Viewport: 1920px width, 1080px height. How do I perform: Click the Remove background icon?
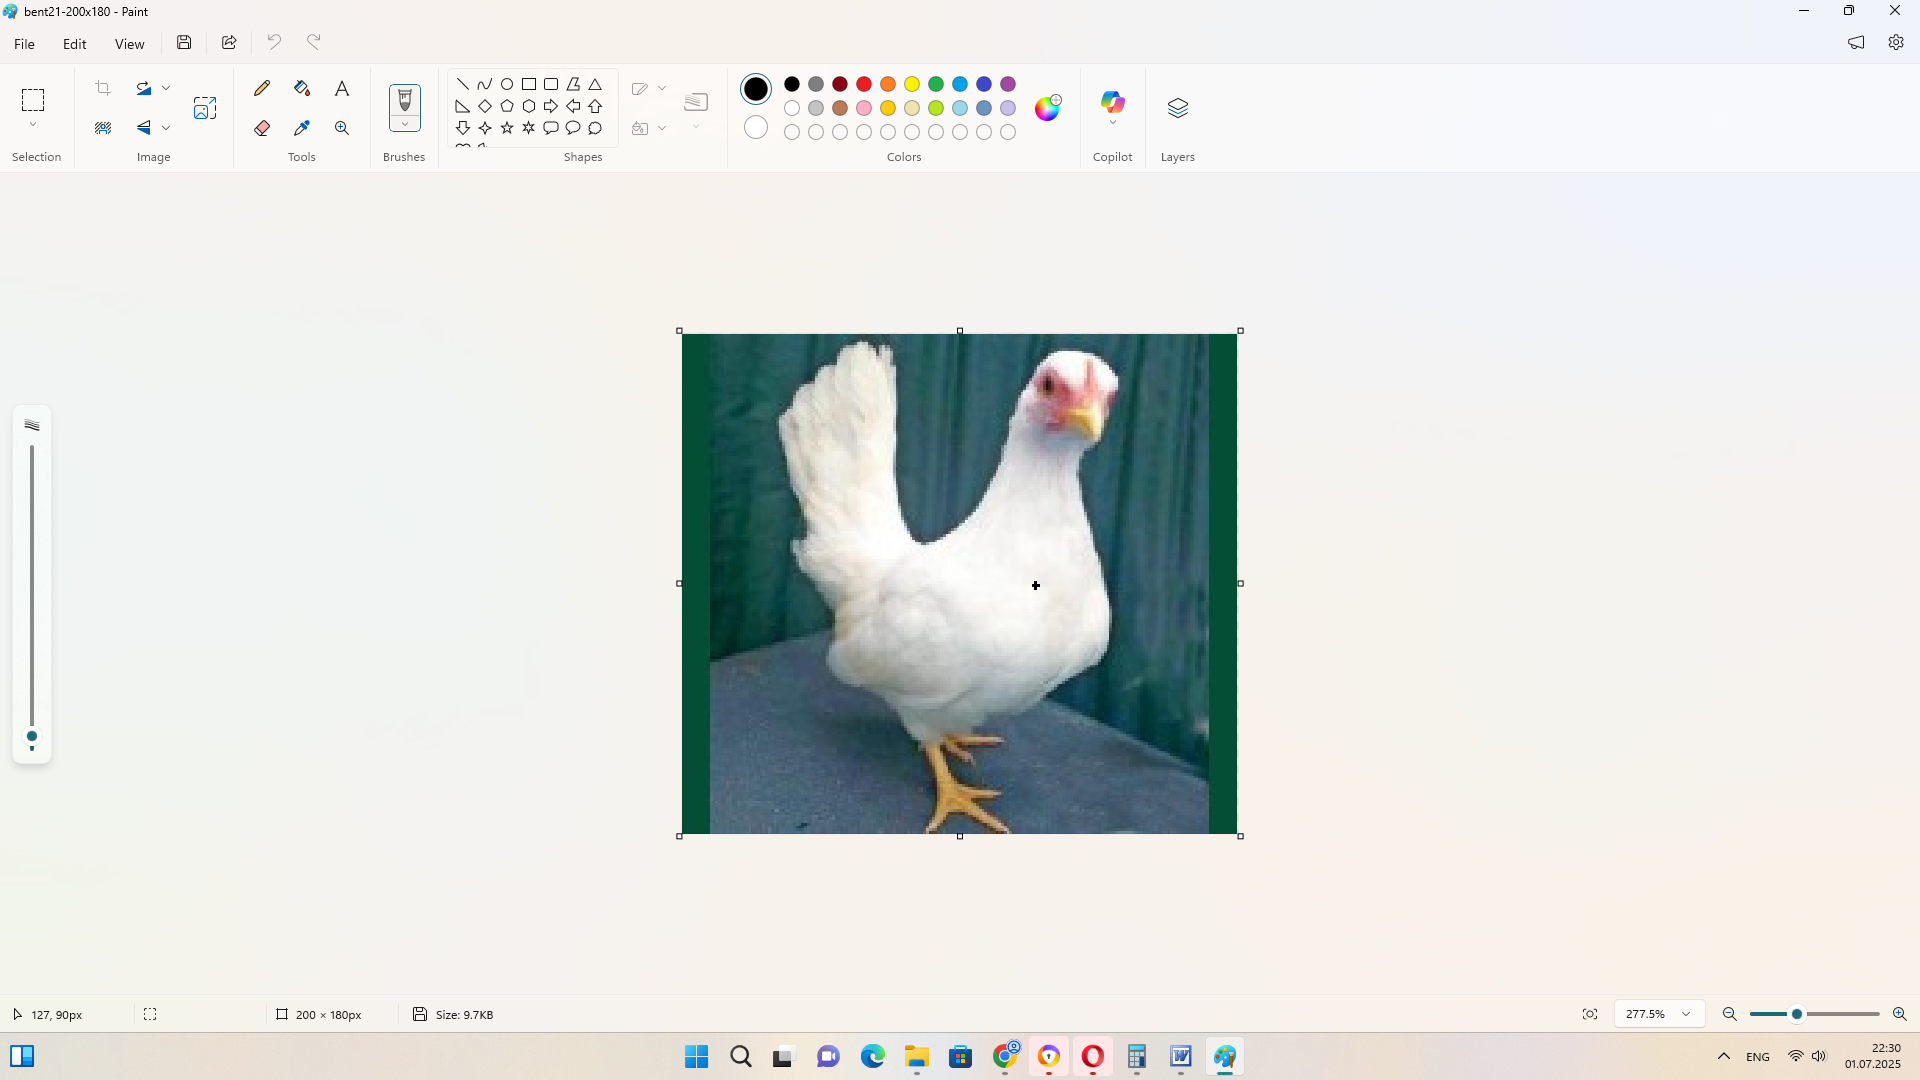click(103, 128)
